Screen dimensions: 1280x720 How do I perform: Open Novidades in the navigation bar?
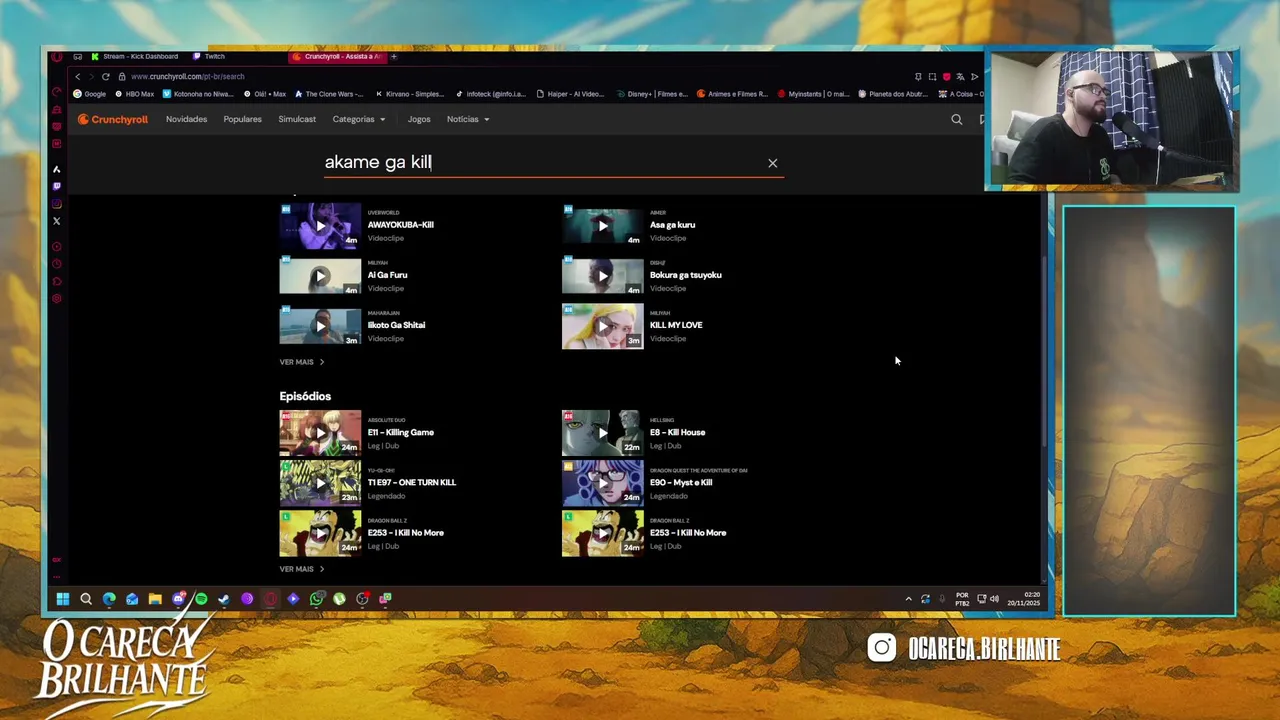(186, 119)
